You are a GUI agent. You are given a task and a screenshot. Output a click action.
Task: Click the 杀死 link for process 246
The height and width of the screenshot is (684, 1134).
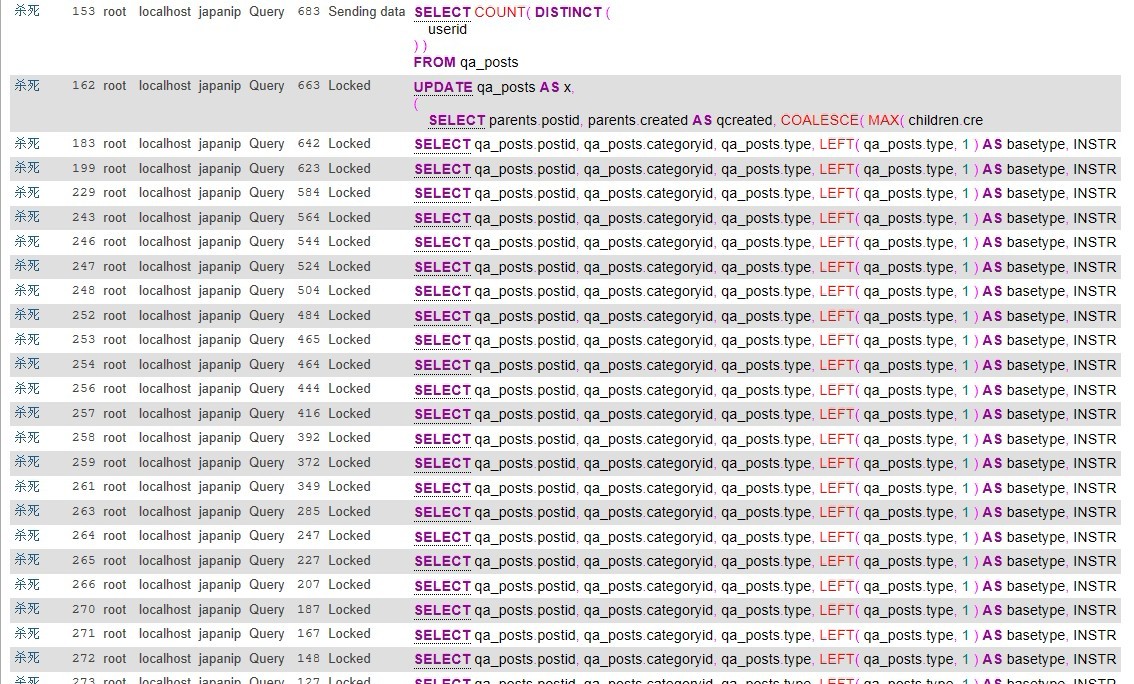pos(27,242)
